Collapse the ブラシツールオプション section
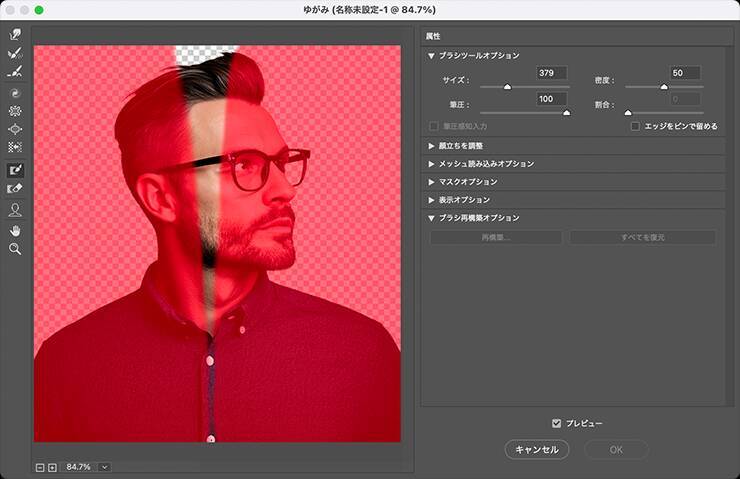 pos(432,56)
